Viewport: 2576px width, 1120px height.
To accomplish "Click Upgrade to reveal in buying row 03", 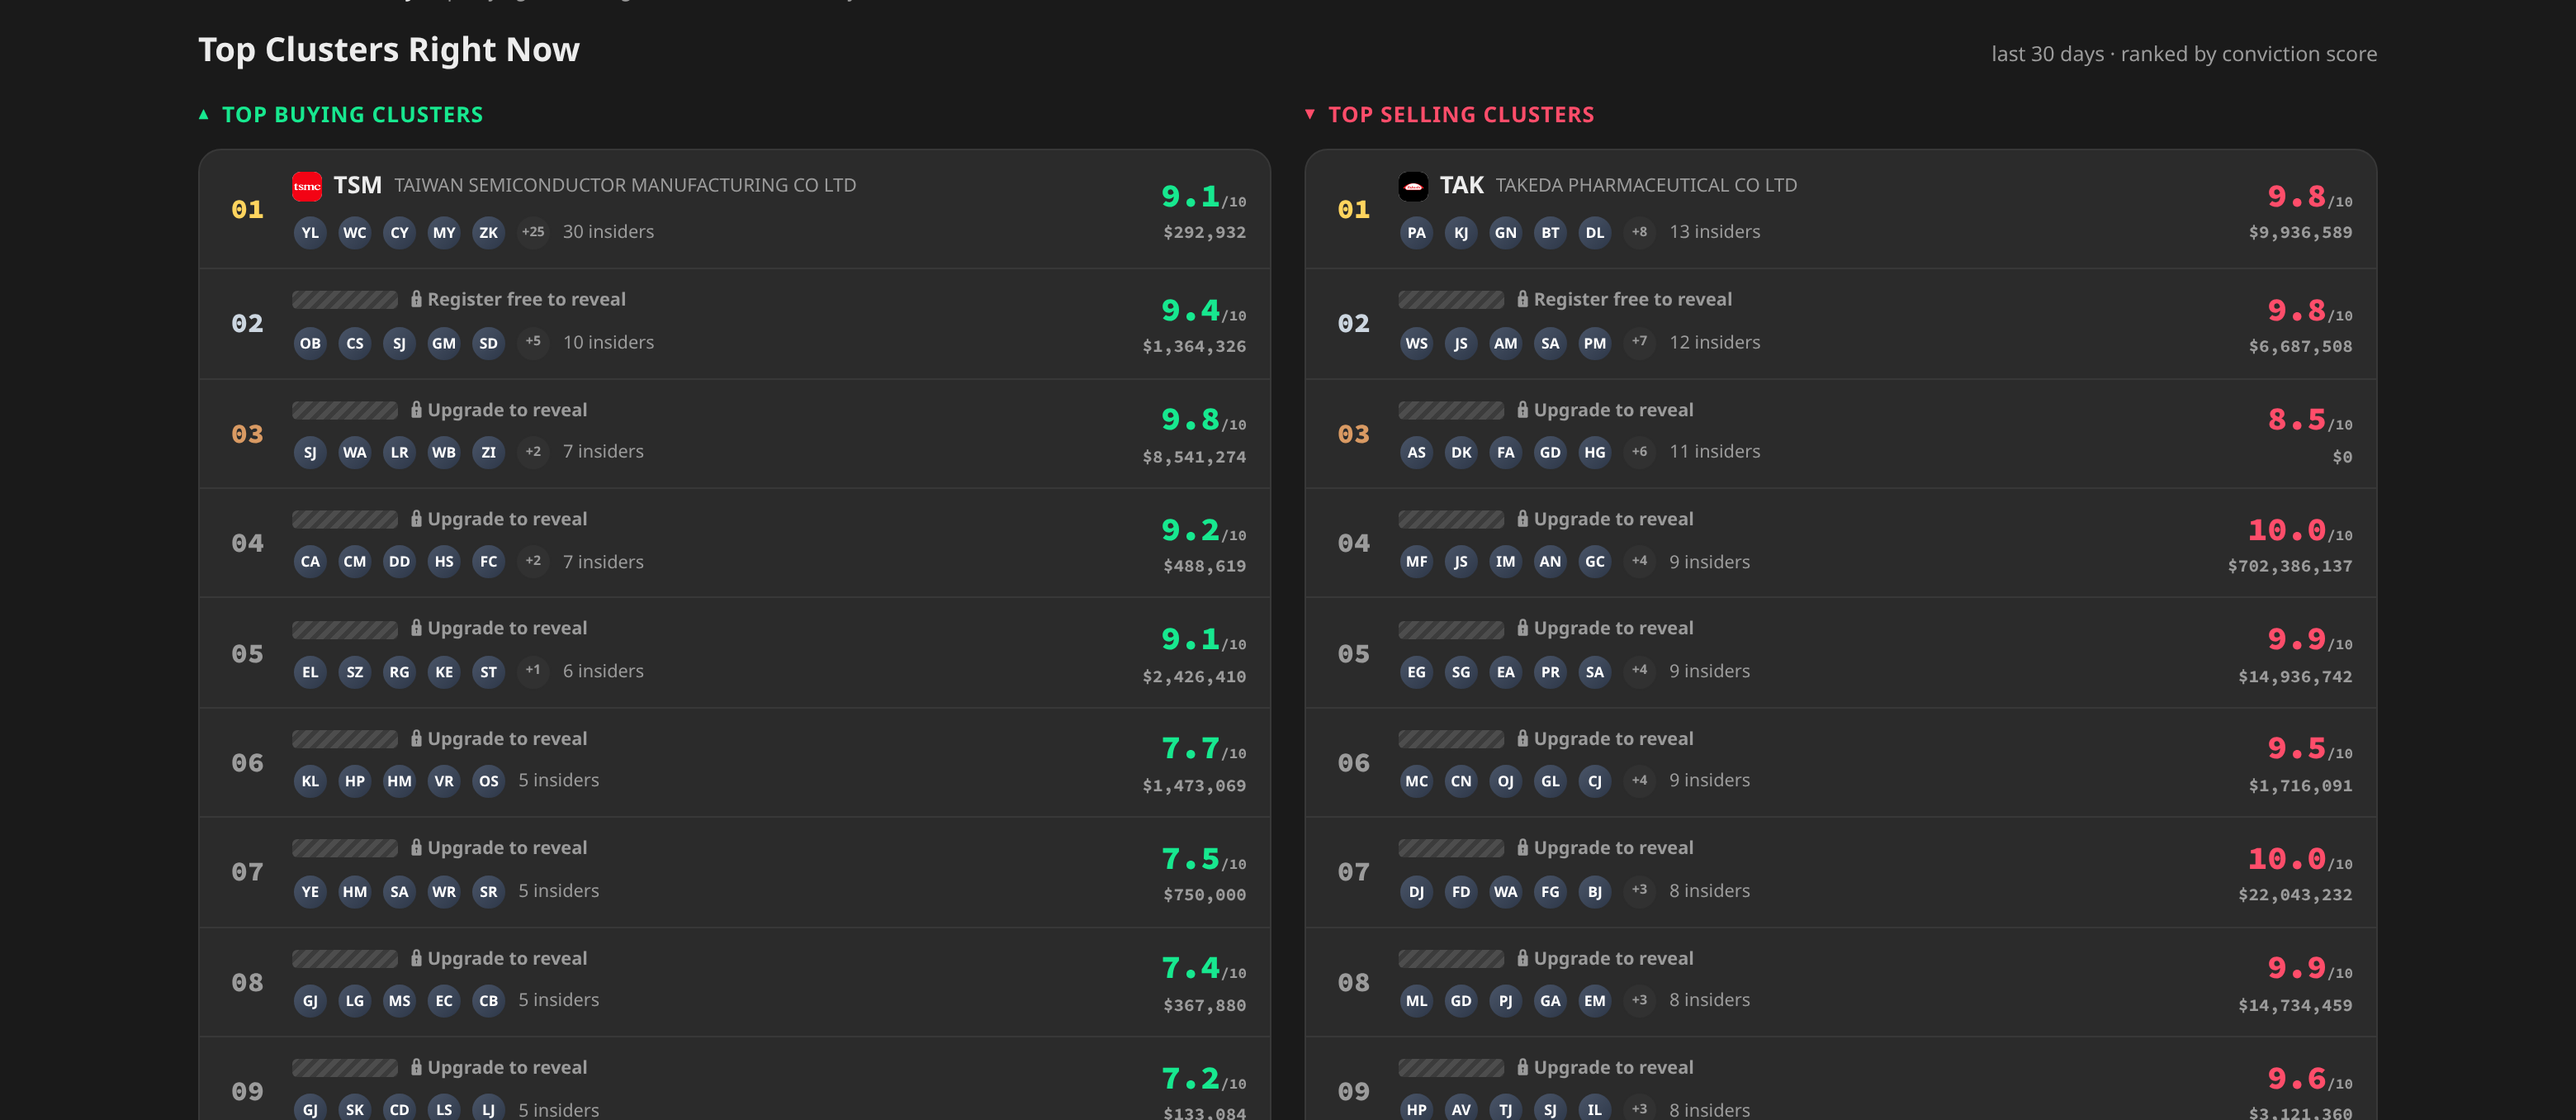I will click(x=499, y=410).
